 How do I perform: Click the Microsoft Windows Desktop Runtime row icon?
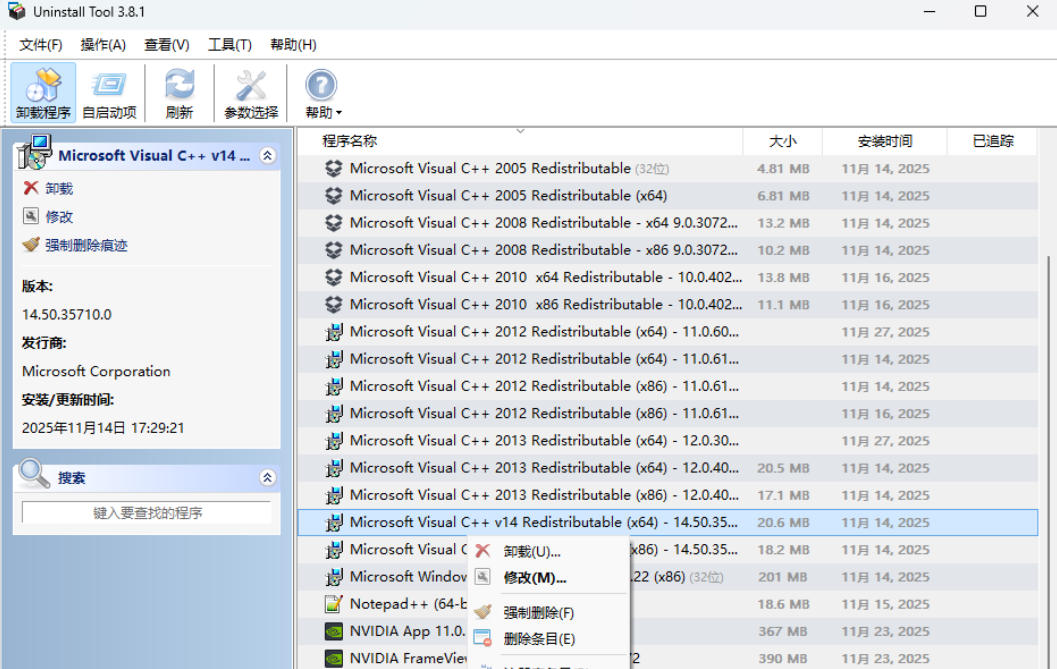tap(334, 577)
